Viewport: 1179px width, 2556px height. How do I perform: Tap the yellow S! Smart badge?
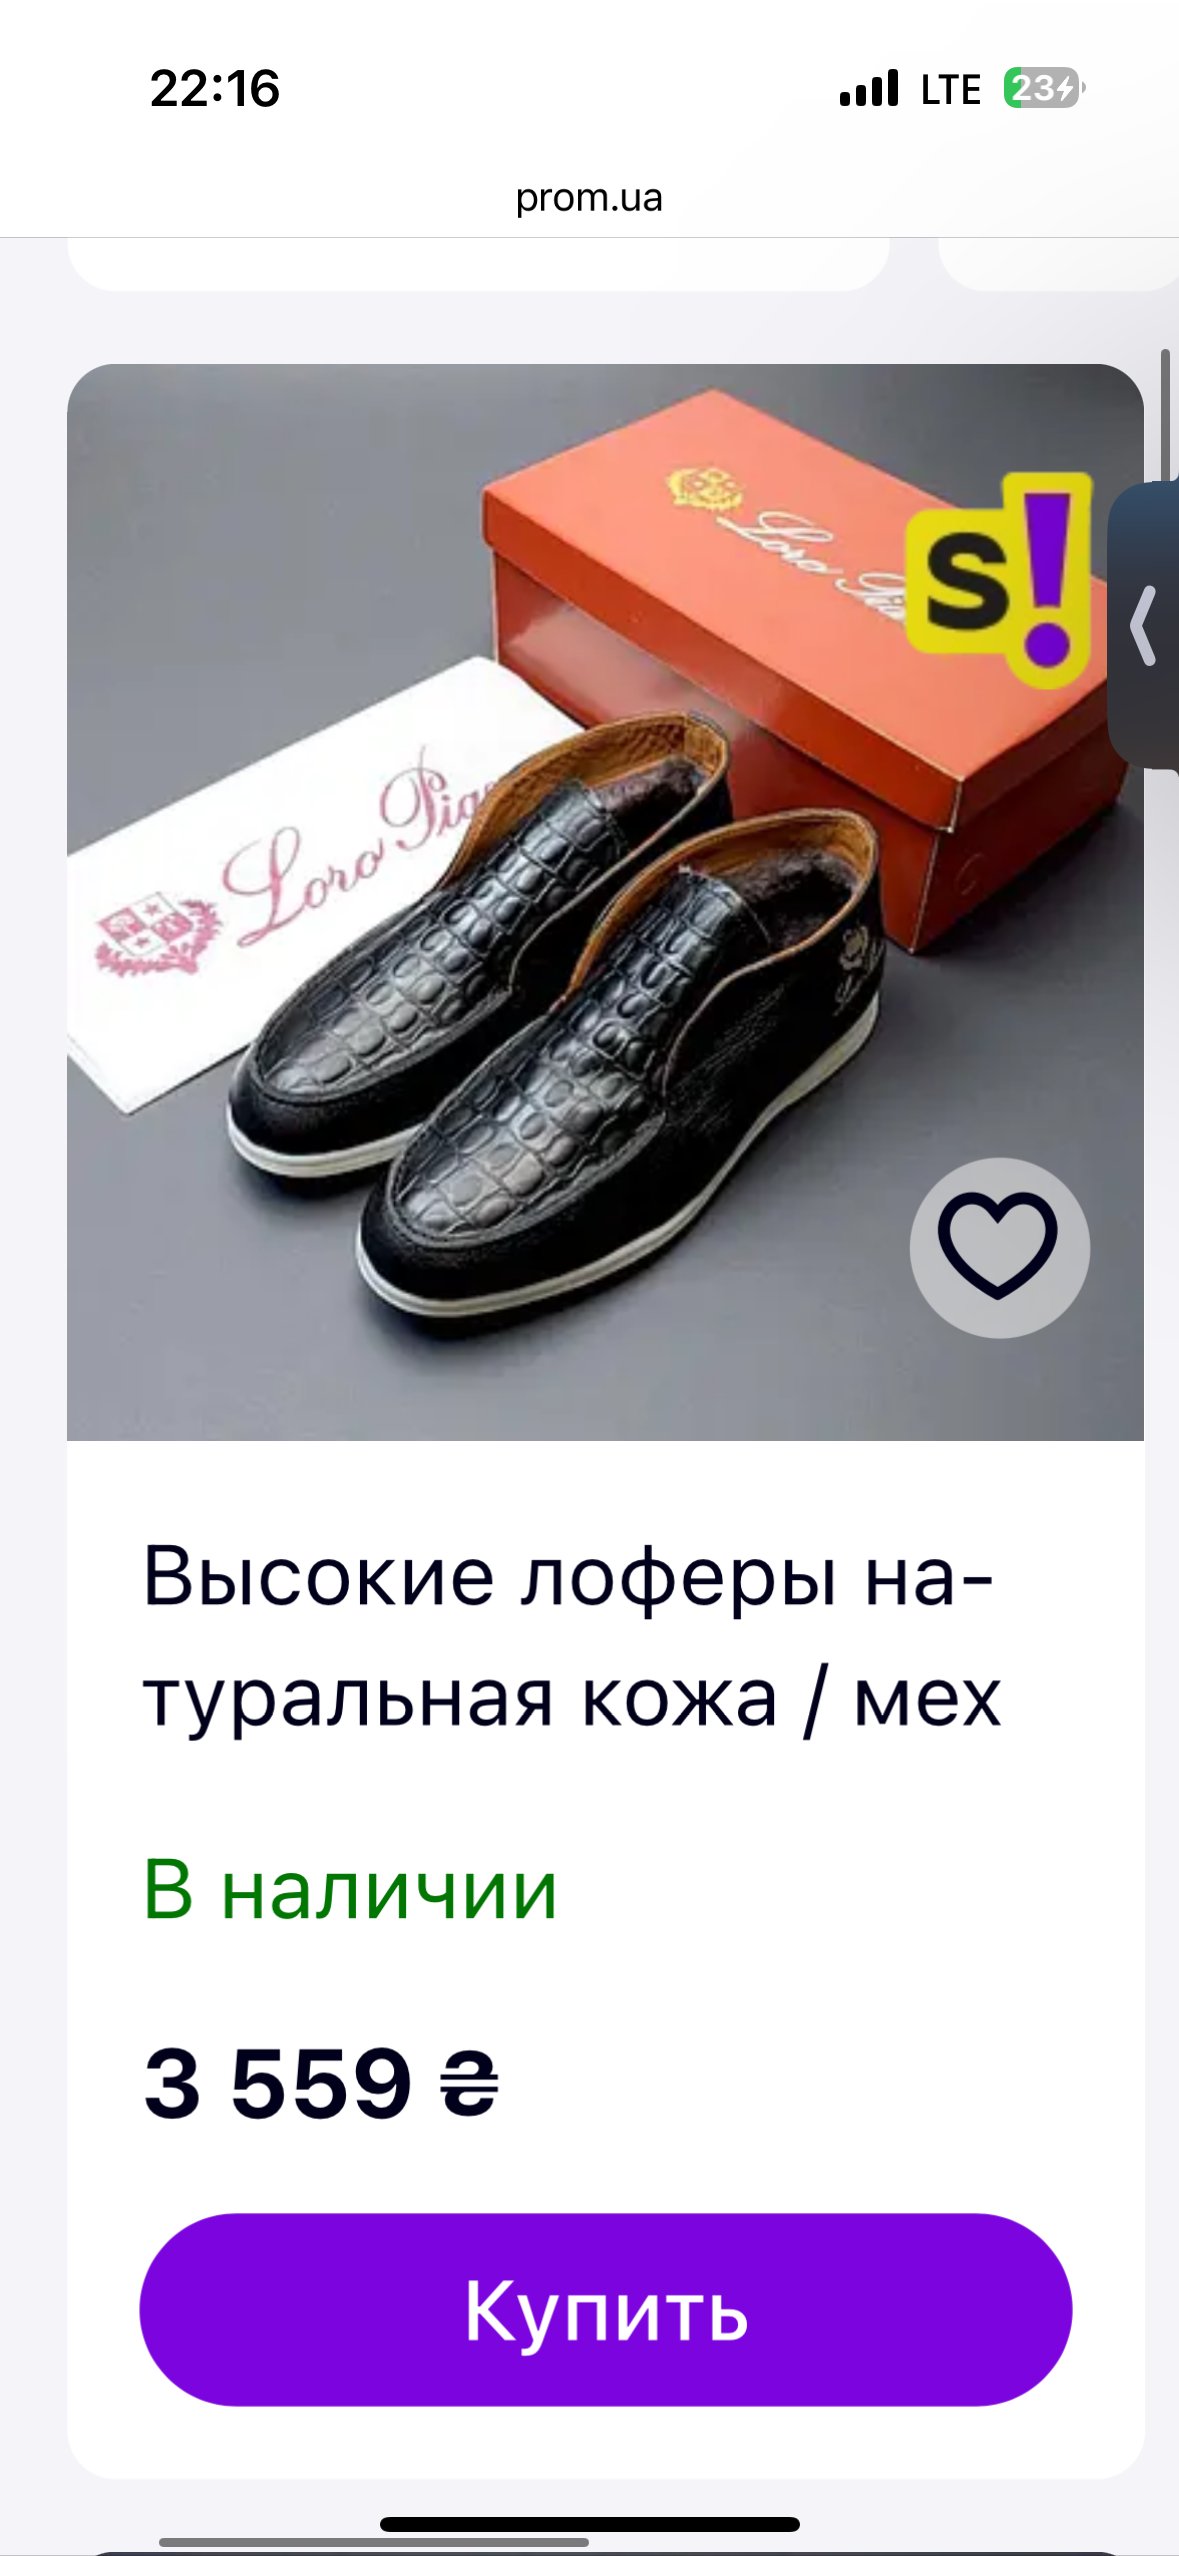coord(998,579)
